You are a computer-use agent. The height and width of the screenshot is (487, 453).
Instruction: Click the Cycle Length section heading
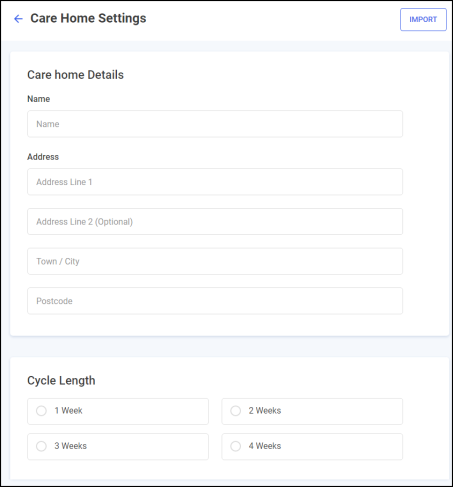[61, 381]
